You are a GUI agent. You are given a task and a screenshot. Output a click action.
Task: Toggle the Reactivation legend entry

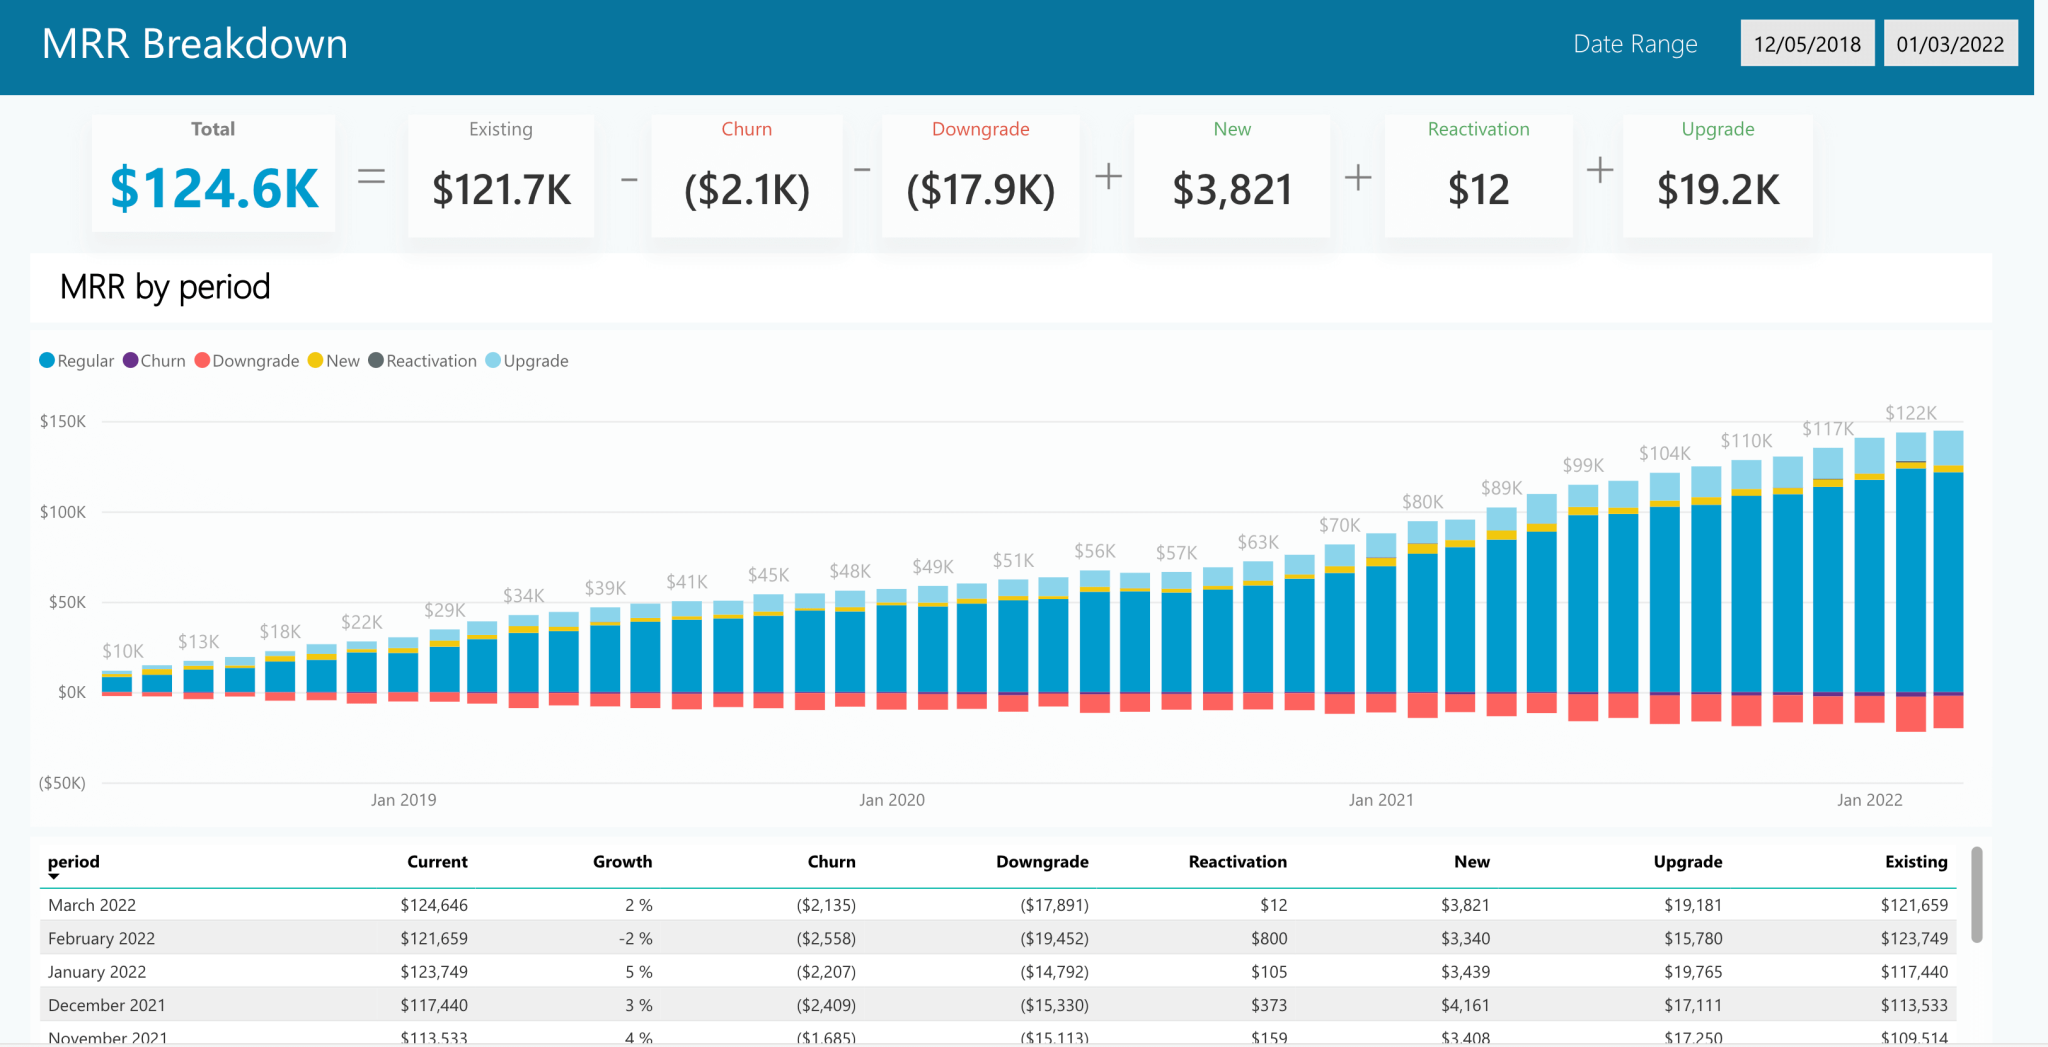(423, 360)
